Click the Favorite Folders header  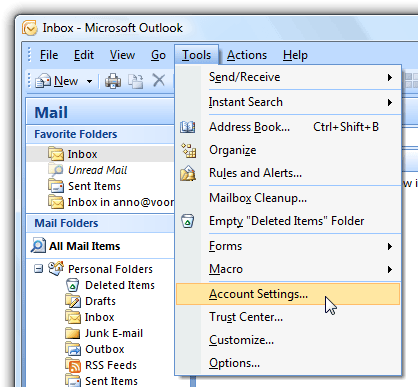[100, 134]
